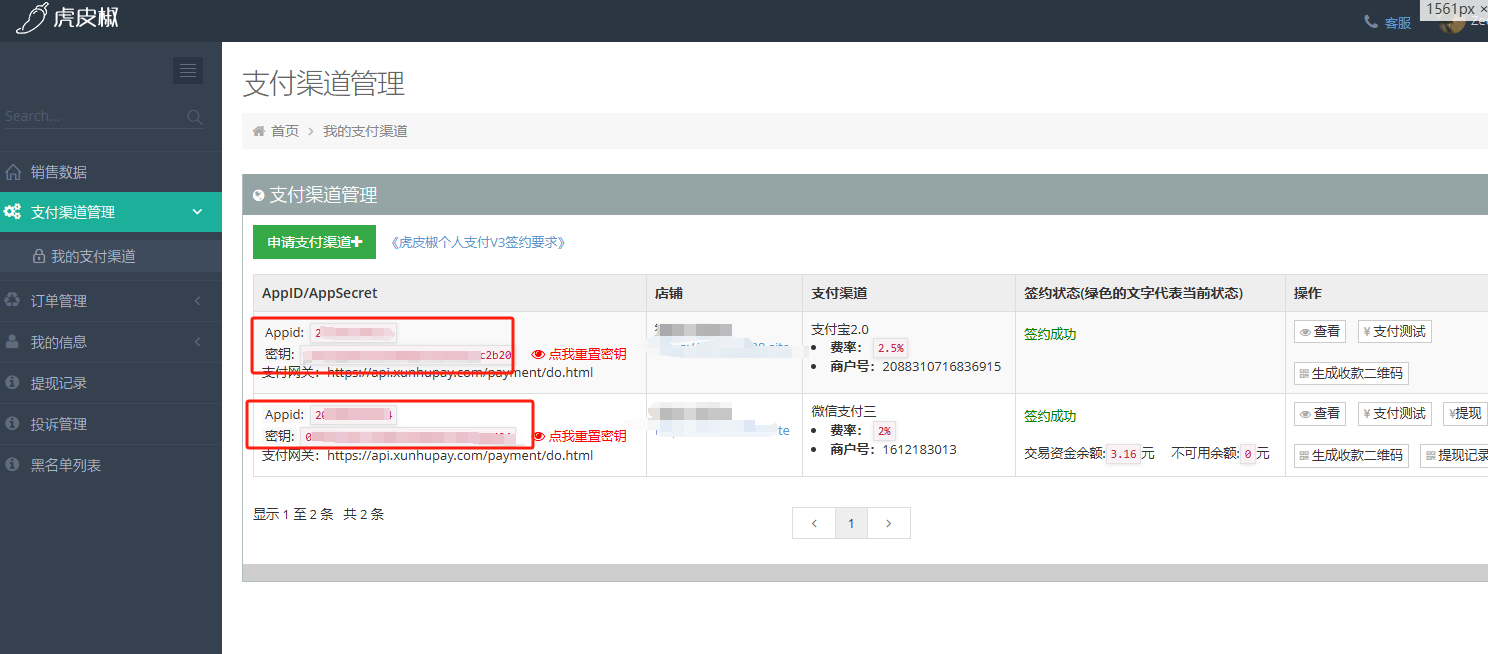Viewport: 1488px width, 654px height.
Task: Click merchant number 1612183013
Action: [919, 450]
